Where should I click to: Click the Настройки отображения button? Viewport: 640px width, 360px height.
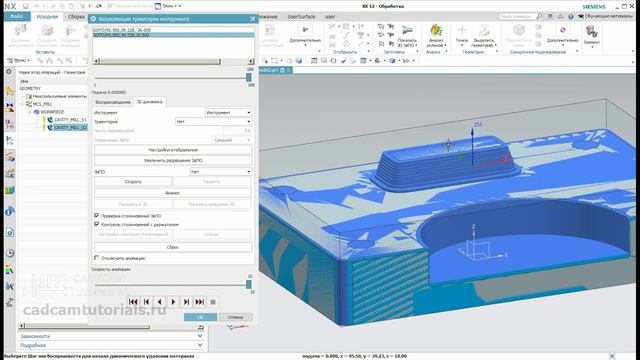pyautogui.click(x=173, y=150)
